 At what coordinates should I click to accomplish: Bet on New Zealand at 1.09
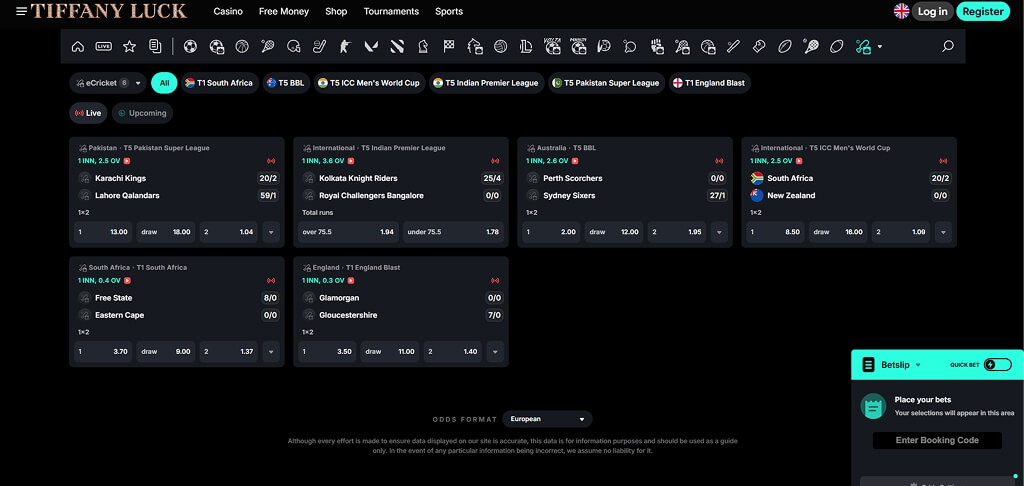[x=901, y=232]
